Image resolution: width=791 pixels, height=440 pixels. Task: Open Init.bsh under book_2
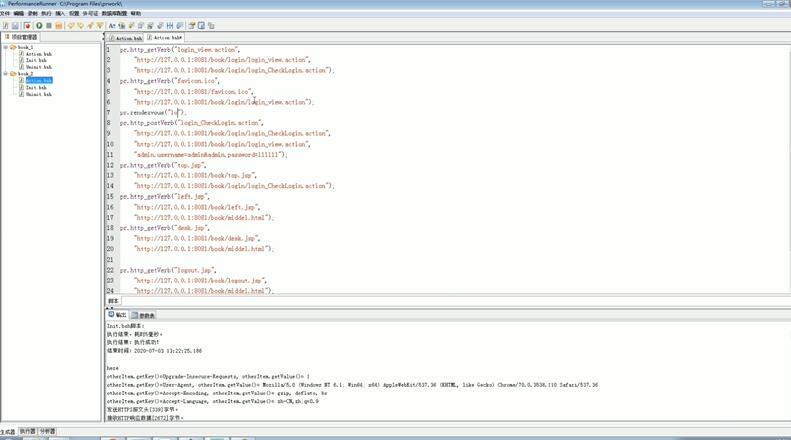point(36,87)
